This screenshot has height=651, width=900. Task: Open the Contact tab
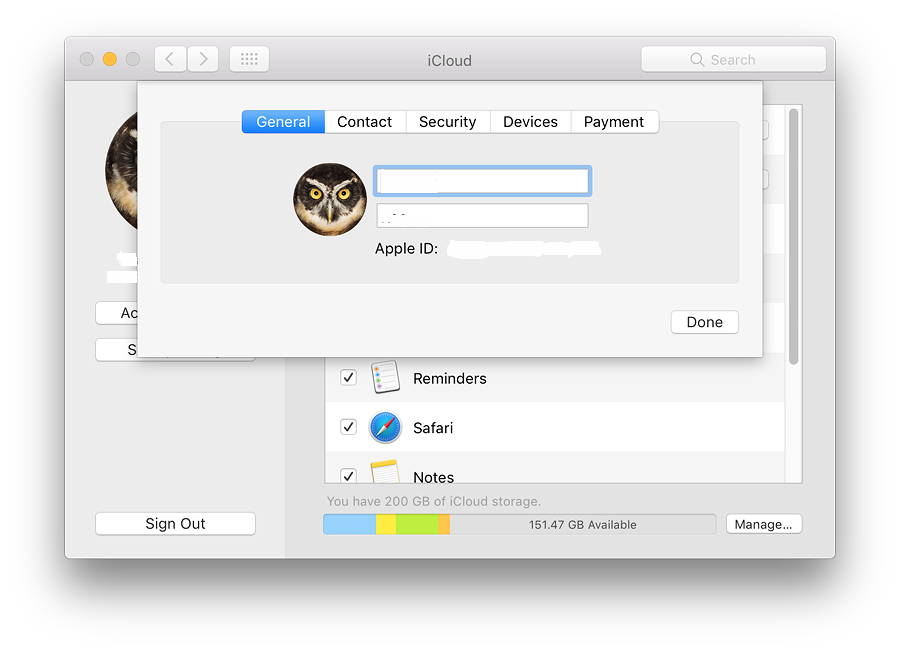click(365, 122)
